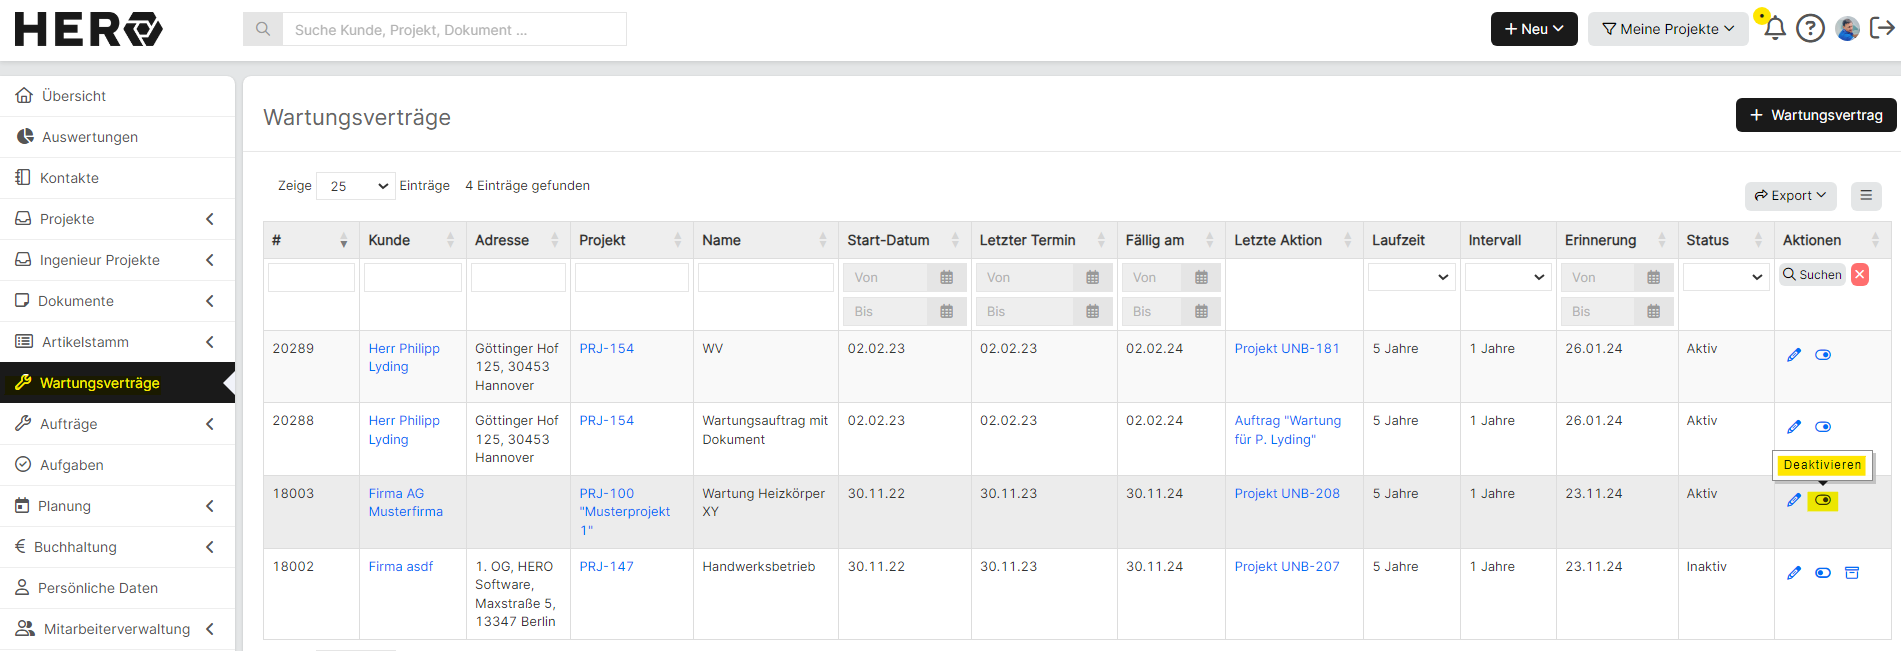
Task: Open customer link Firma AG Musterfirma
Action: tap(405, 503)
